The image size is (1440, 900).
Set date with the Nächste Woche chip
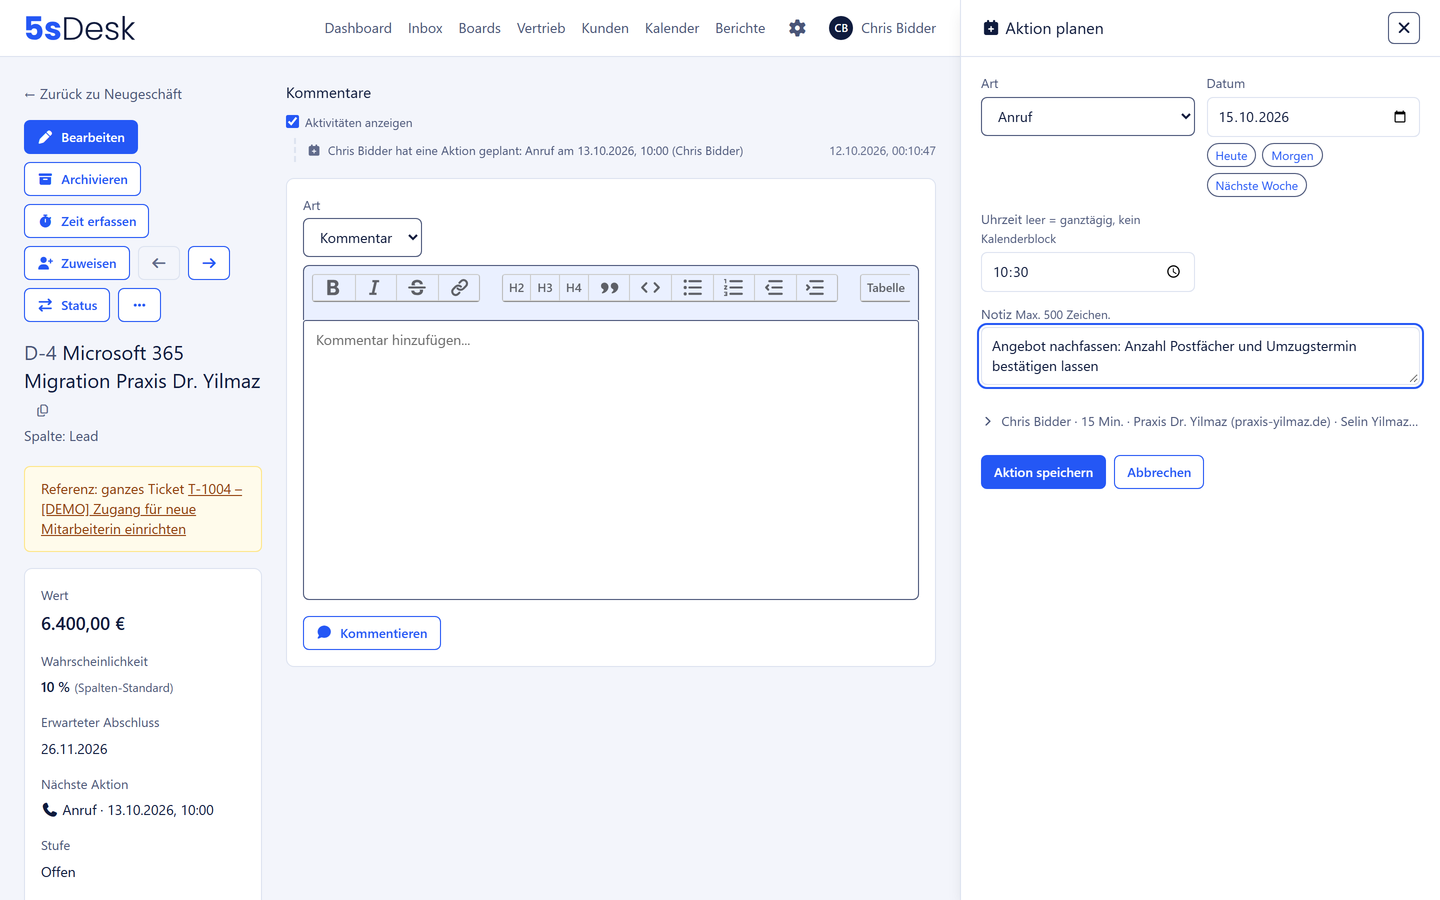1256,186
